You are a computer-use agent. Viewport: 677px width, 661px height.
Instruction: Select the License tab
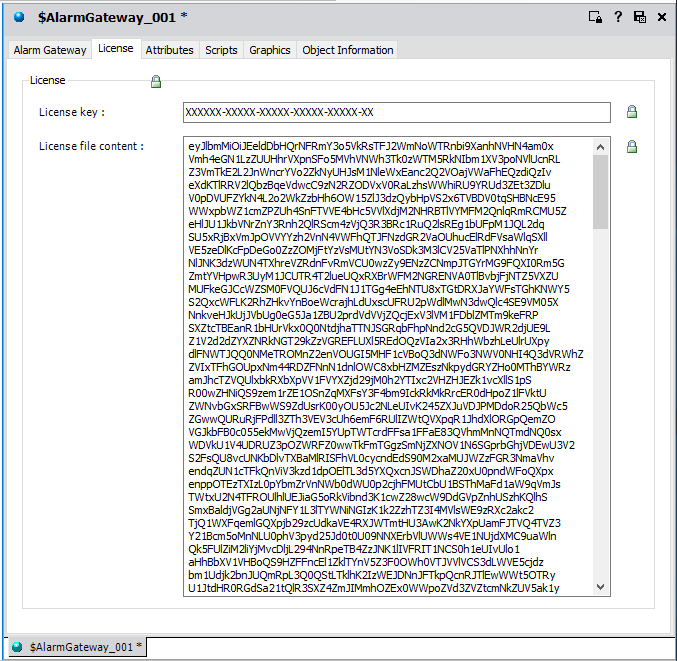[115, 49]
